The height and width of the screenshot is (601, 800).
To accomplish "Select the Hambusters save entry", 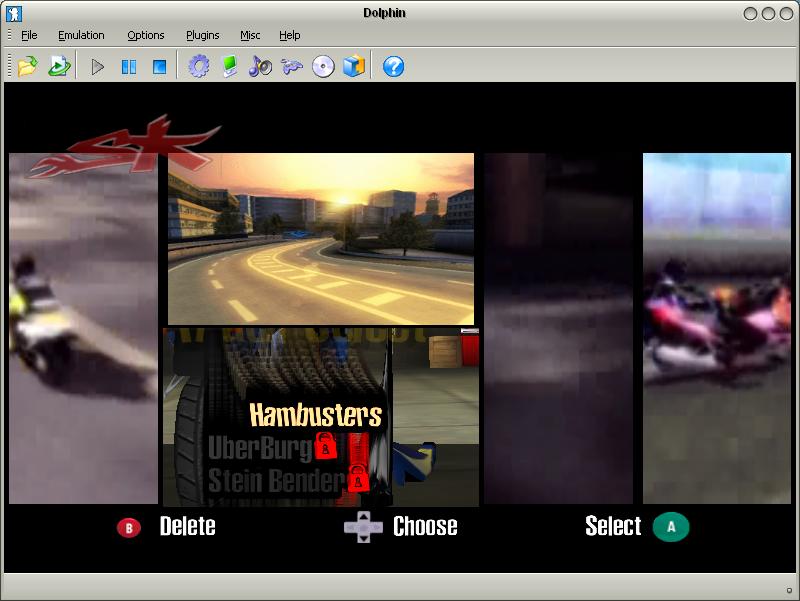I will click(315, 414).
